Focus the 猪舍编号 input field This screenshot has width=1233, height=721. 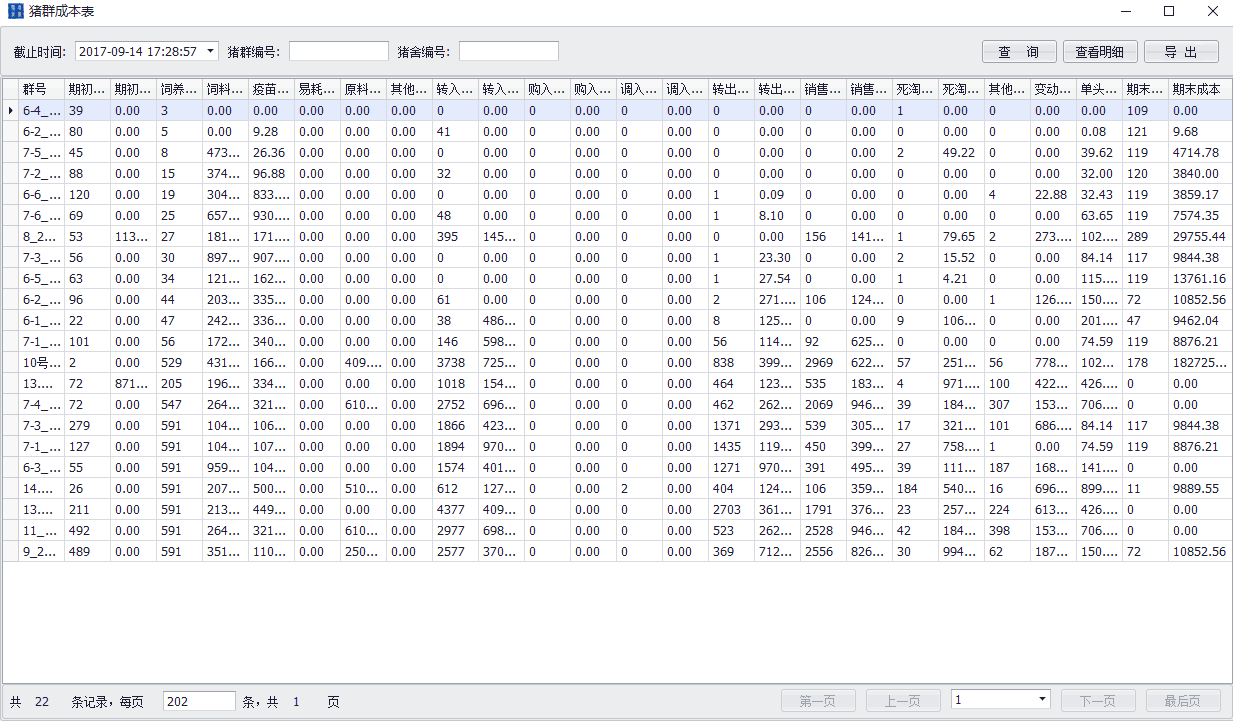click(x=508, y=51)
